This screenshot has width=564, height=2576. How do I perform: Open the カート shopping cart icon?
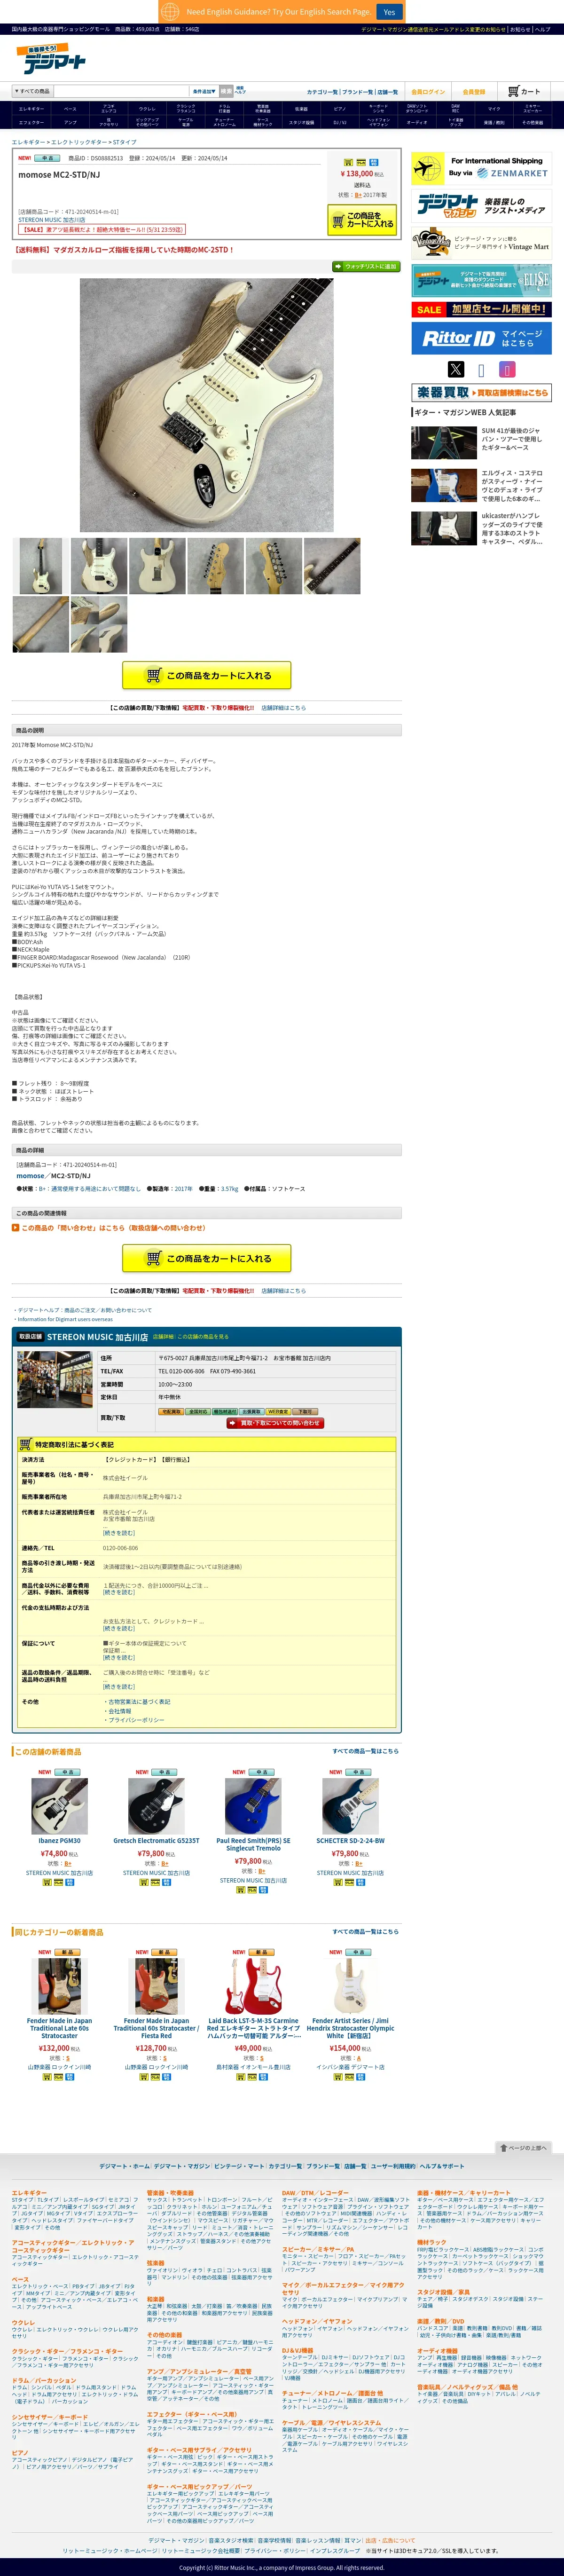pyautogui.click(x=524, y=91)
